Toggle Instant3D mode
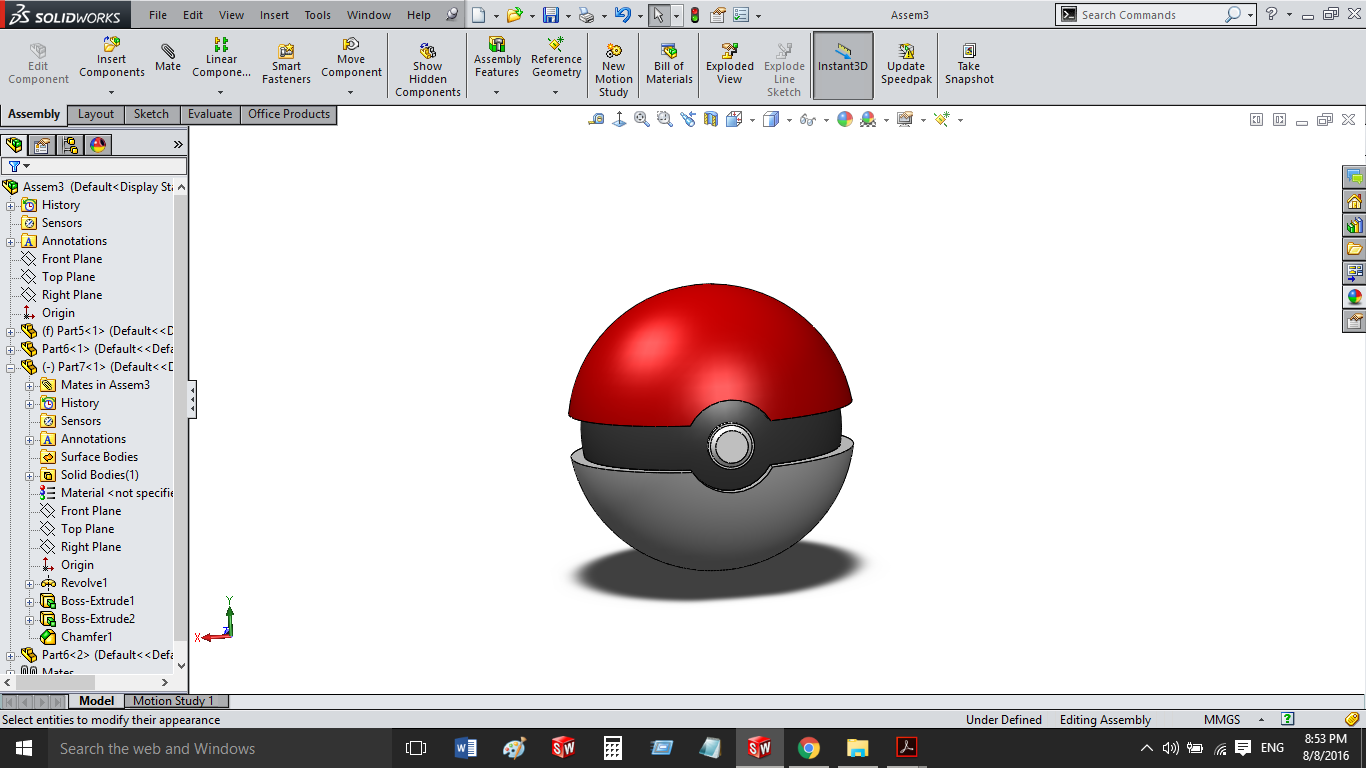Screen dimensions: 1366x768 843,65
